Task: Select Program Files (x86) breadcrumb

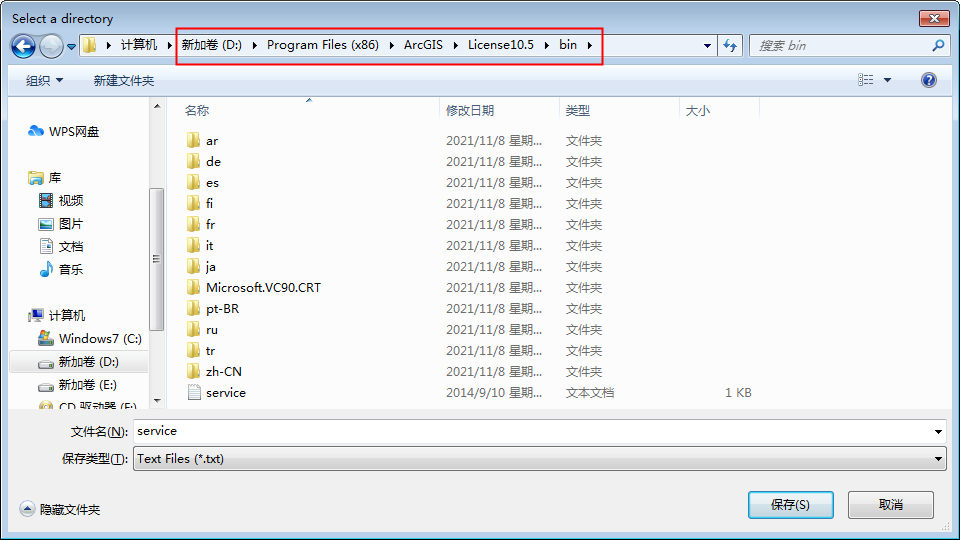Action: (x=323, y=45)
